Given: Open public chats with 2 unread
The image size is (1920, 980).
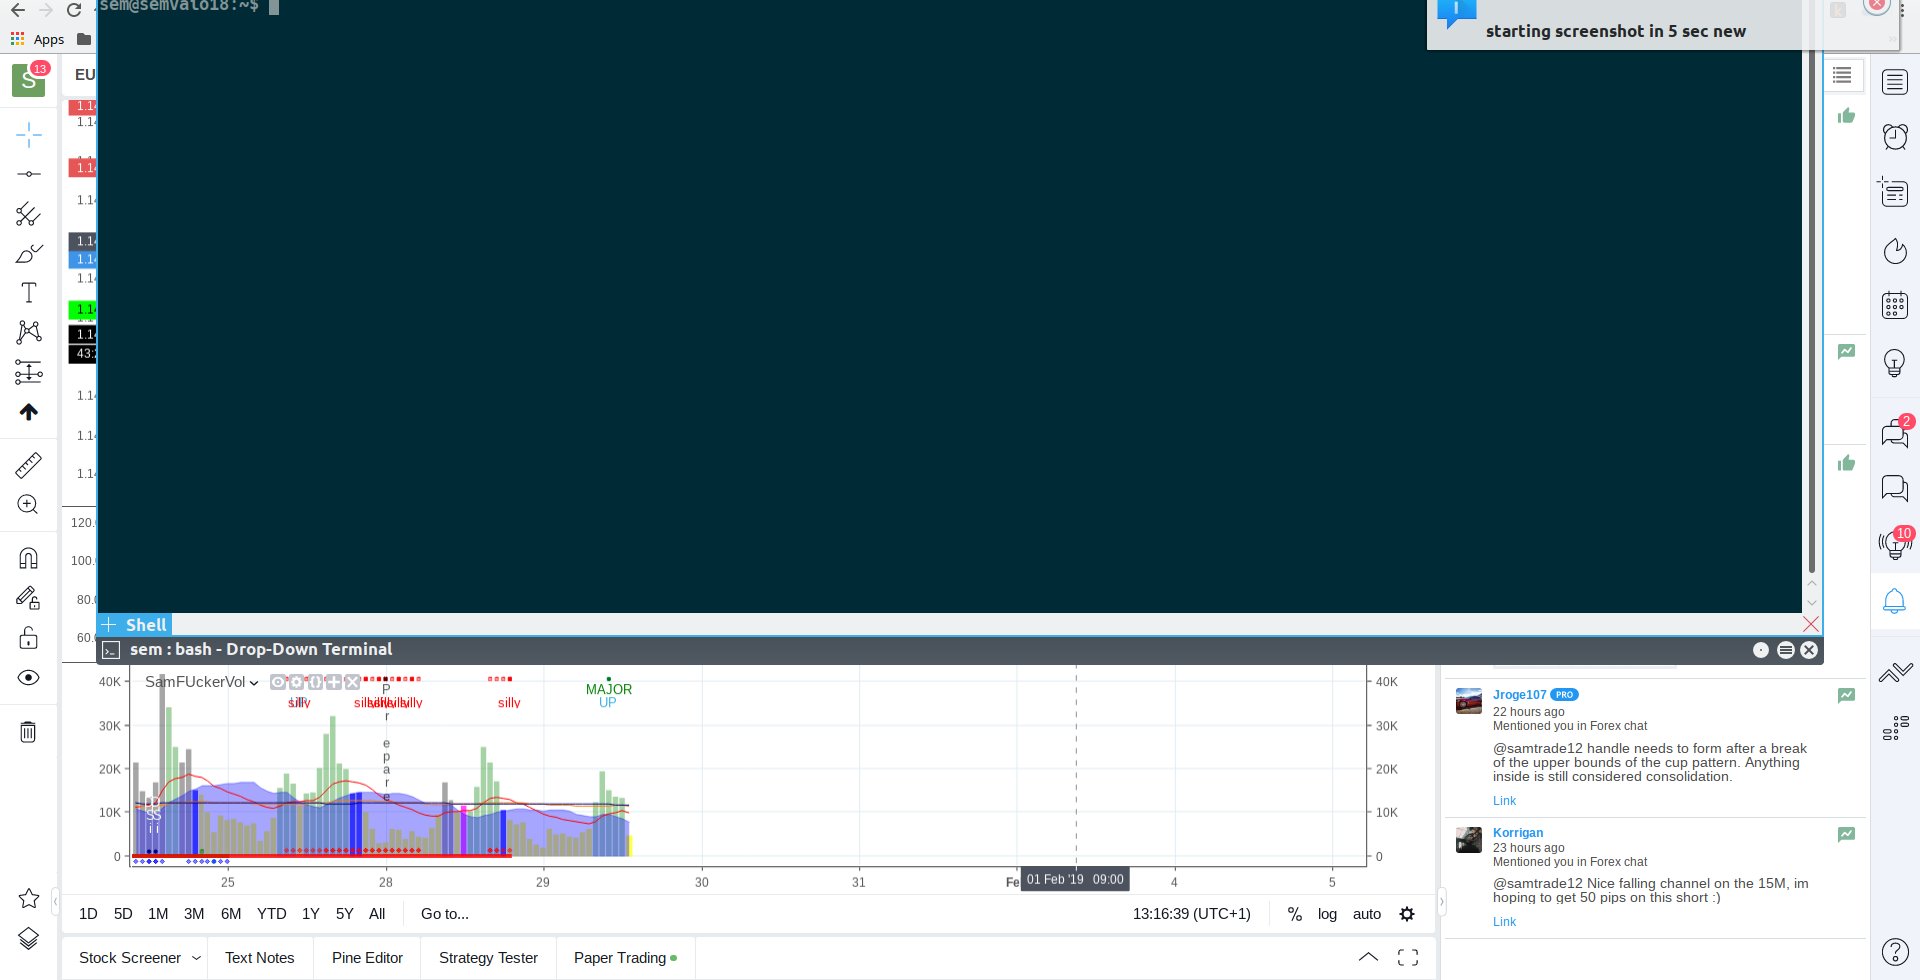Looking at the screenshot, I should click(1895, 432).
